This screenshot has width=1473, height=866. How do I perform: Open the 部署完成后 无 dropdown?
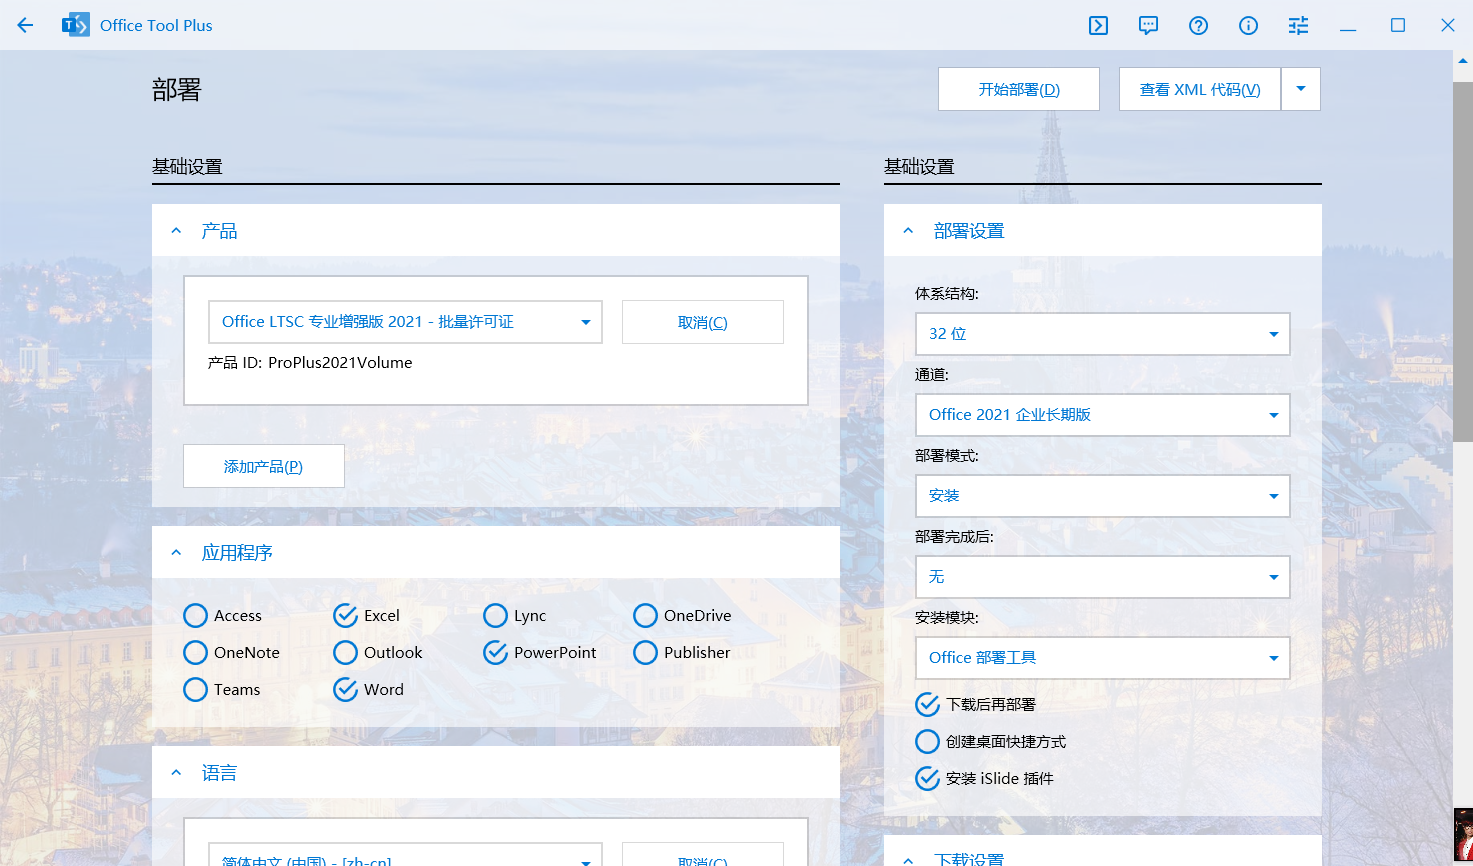tap(1102, 577)
